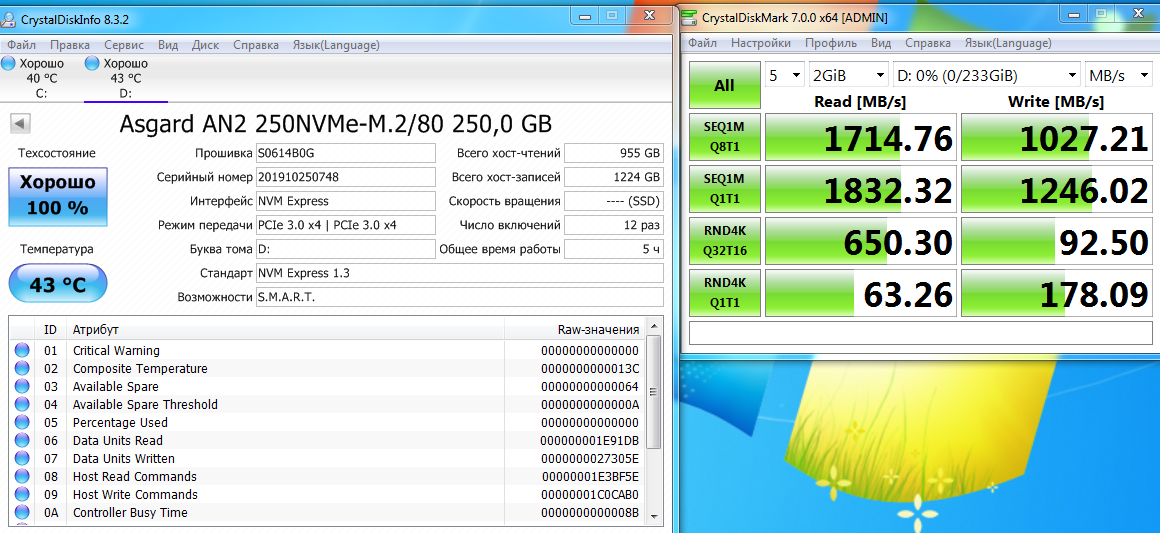The width and height of the screenshot is (1160, 533).
Task: Click transfer mode field PCIe 3.0 x4
Action: click(345, 224)
